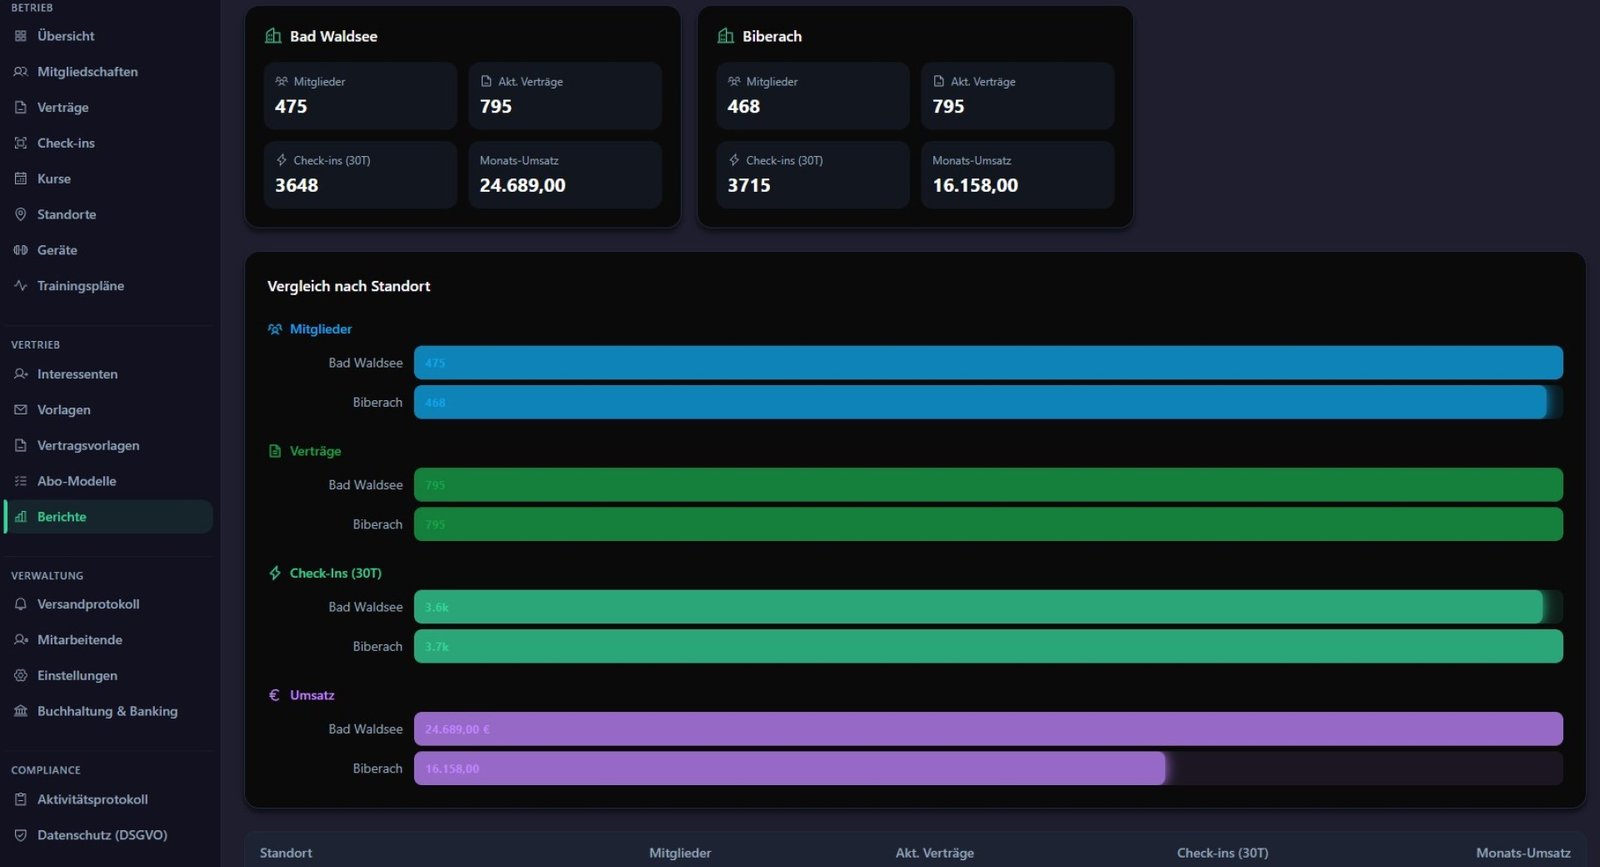Click the Trainingspläne activity icon
The image size is (1600, 867).
click(x=20, y=286)
